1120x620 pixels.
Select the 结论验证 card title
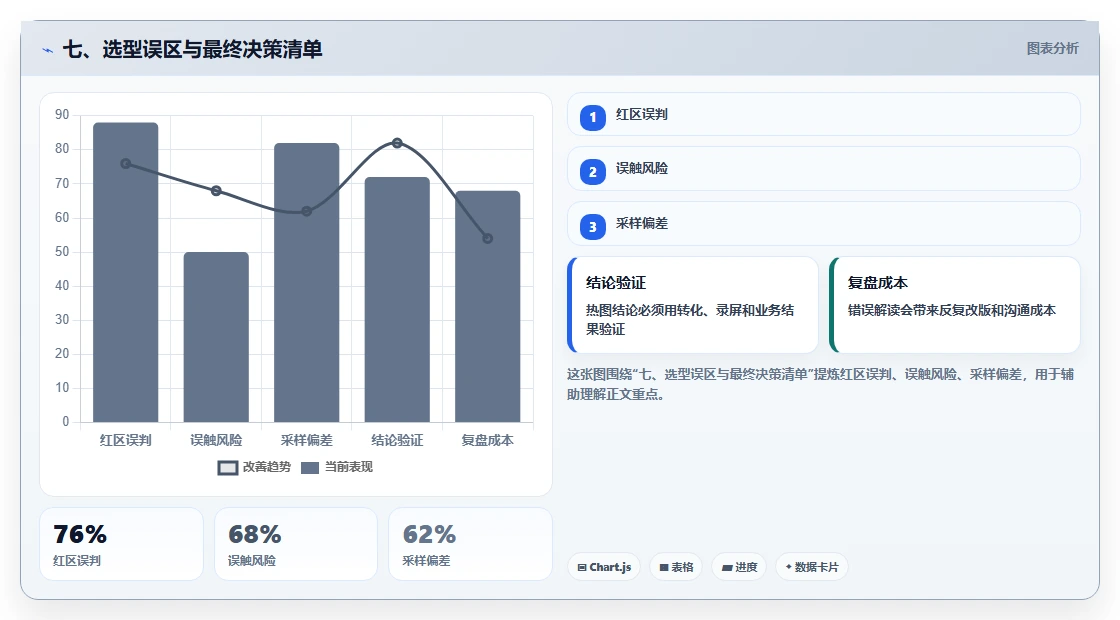616,283
